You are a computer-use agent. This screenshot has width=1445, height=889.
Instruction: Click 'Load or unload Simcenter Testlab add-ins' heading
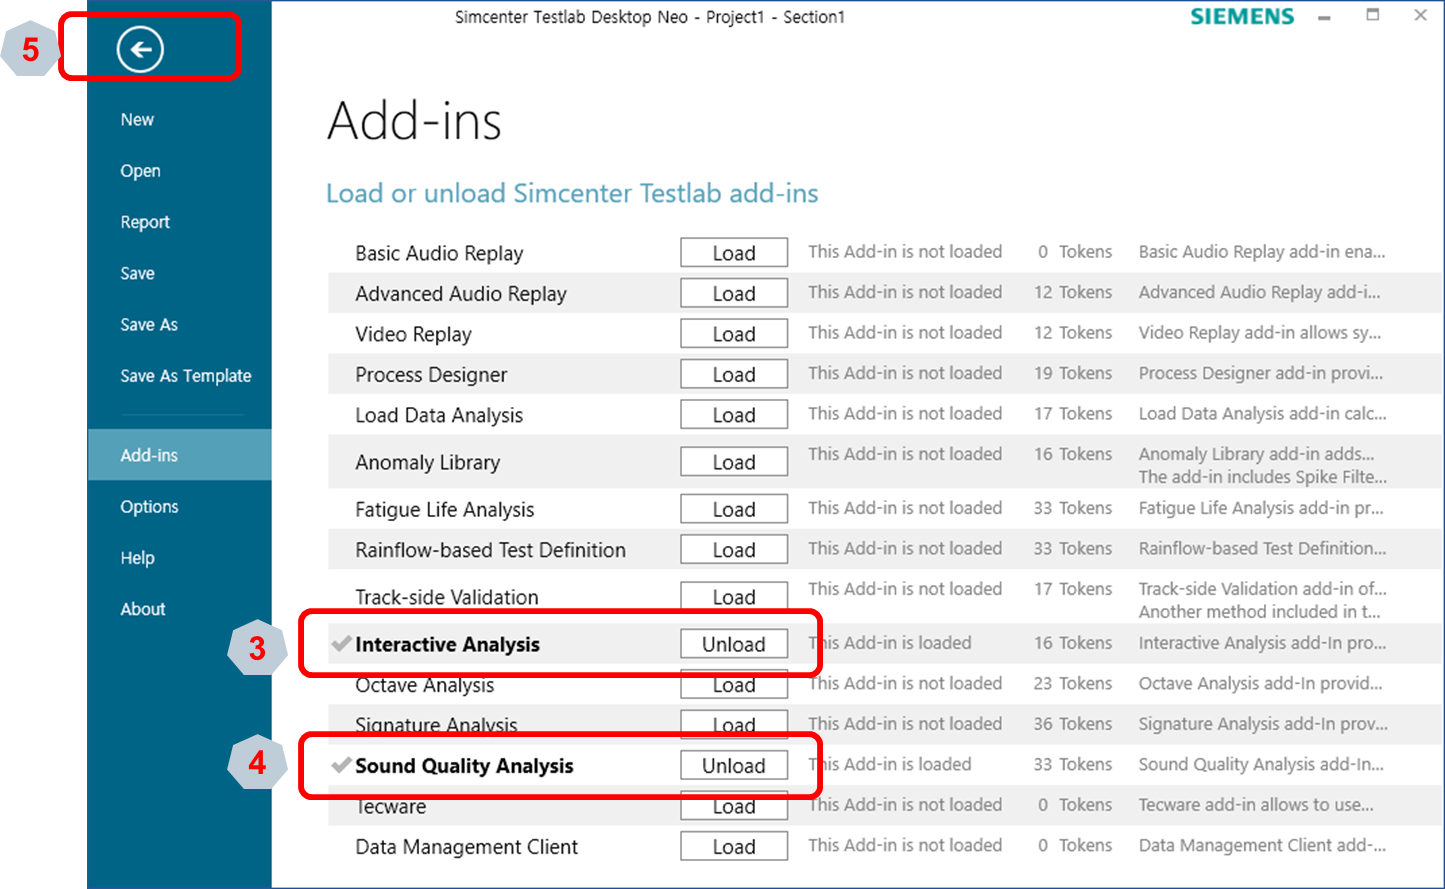tap(572, 193)
